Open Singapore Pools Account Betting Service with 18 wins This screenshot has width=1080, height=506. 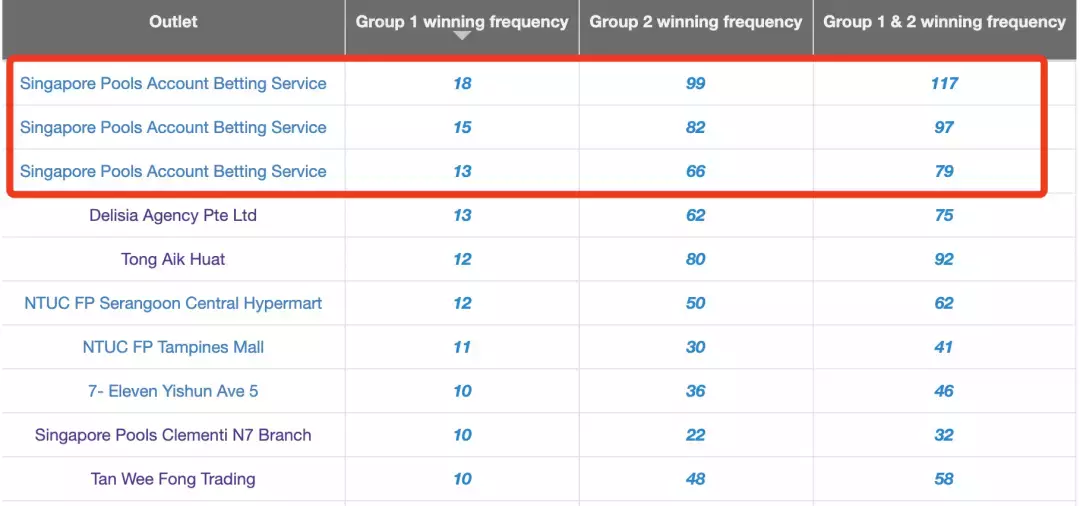click(173, 83)
